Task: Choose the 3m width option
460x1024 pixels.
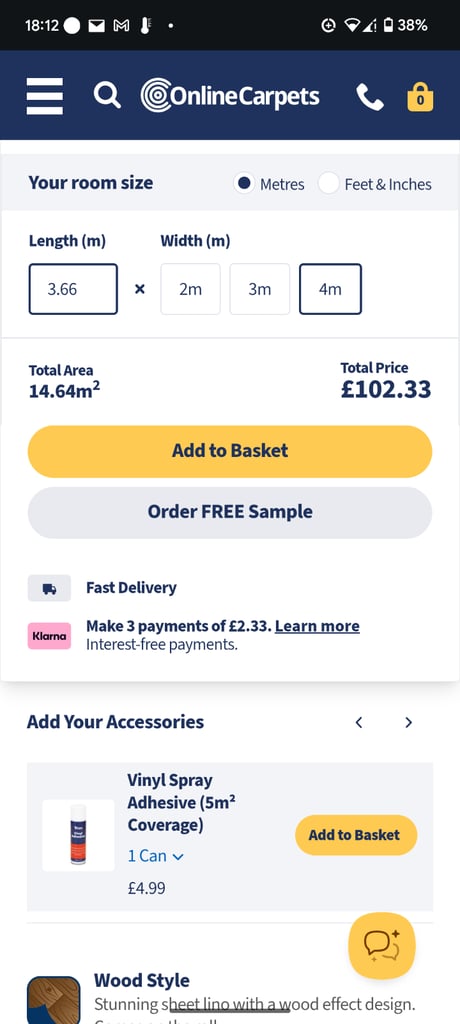Action: [260, 289]
